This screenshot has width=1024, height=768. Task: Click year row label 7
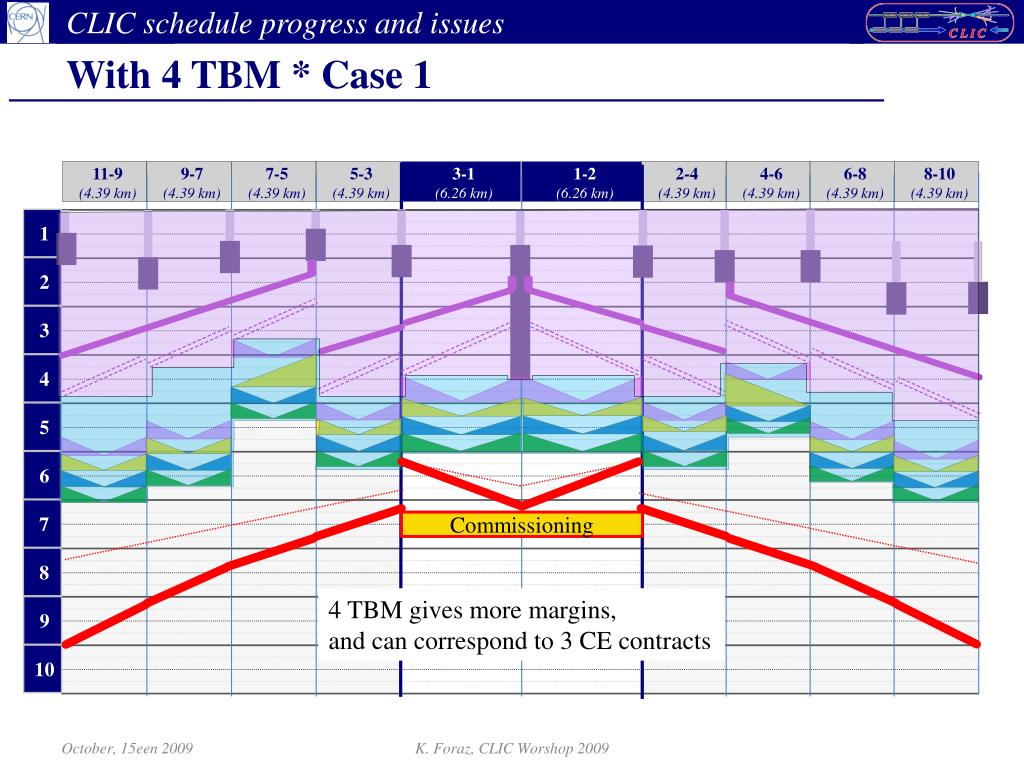[x=42, y=524]
